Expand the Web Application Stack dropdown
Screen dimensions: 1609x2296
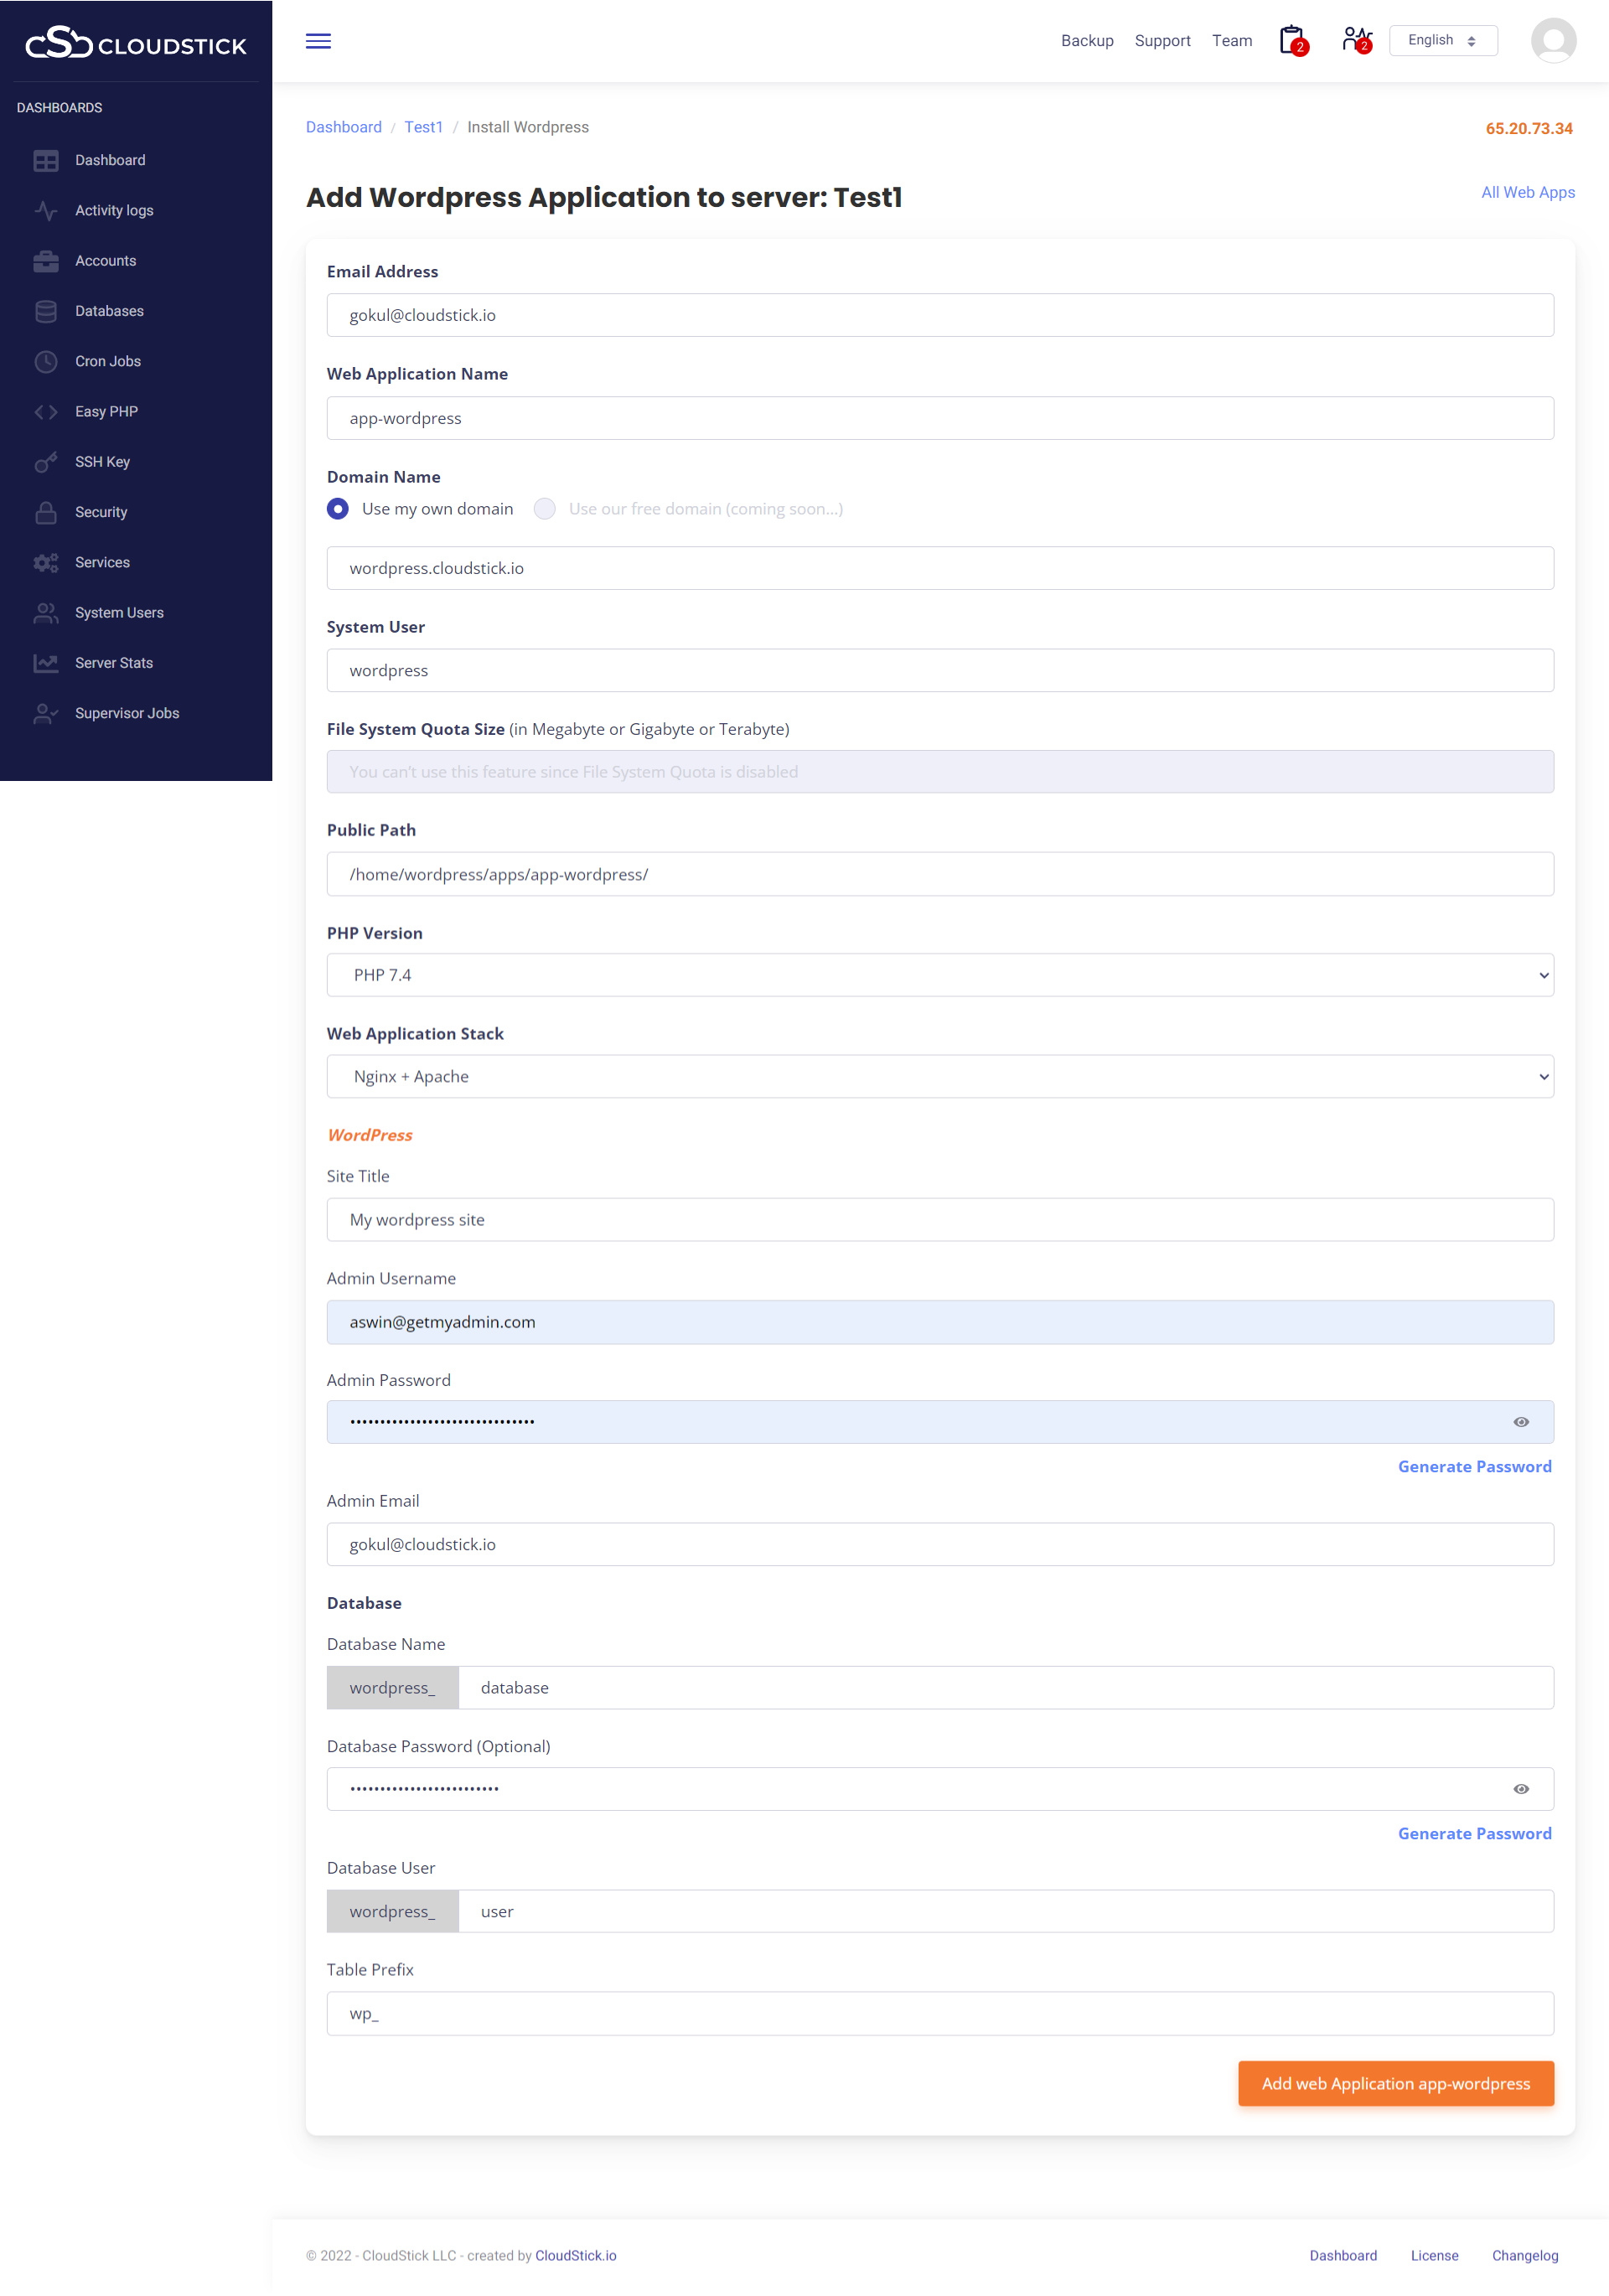pos(939,1076)
